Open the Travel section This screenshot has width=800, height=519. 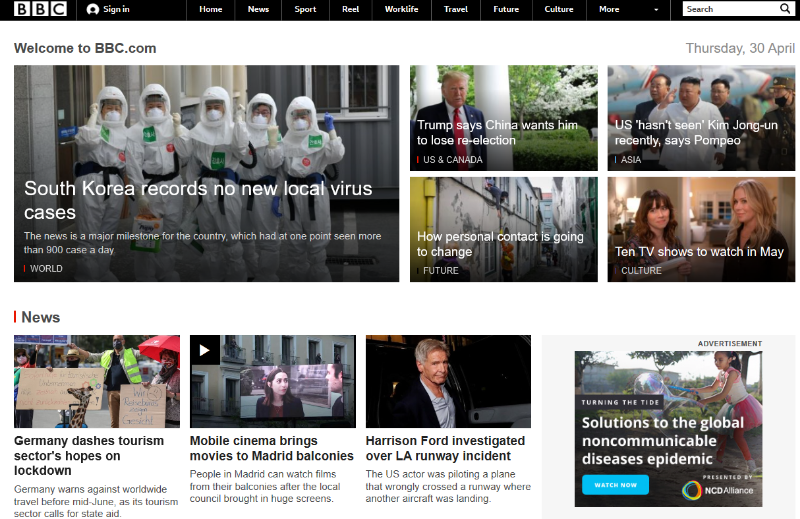pyautogui.click(x=456, y=9)
